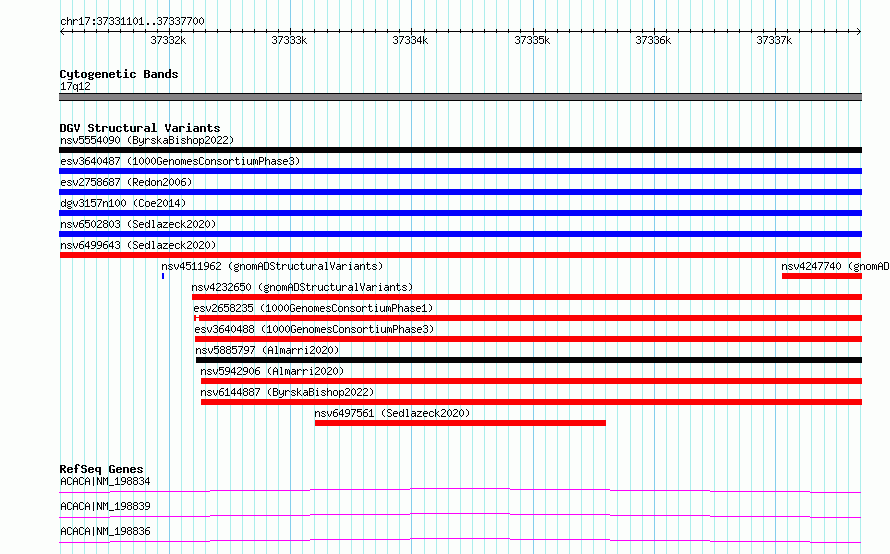Select the ACACA|NM_198839 gene label
The image size is (890, 554).
point(105,506)
